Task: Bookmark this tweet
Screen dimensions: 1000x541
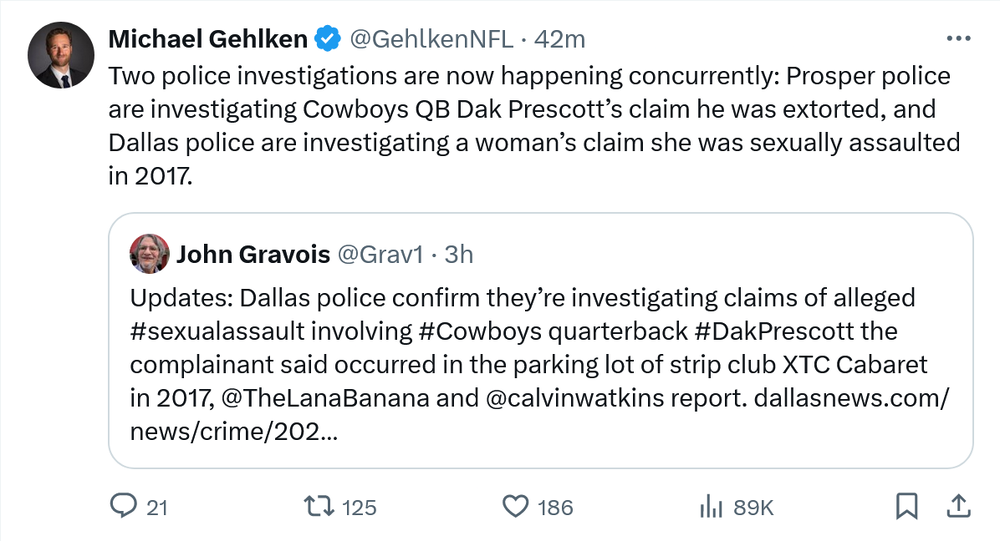Action: click(x=906, y=507)
